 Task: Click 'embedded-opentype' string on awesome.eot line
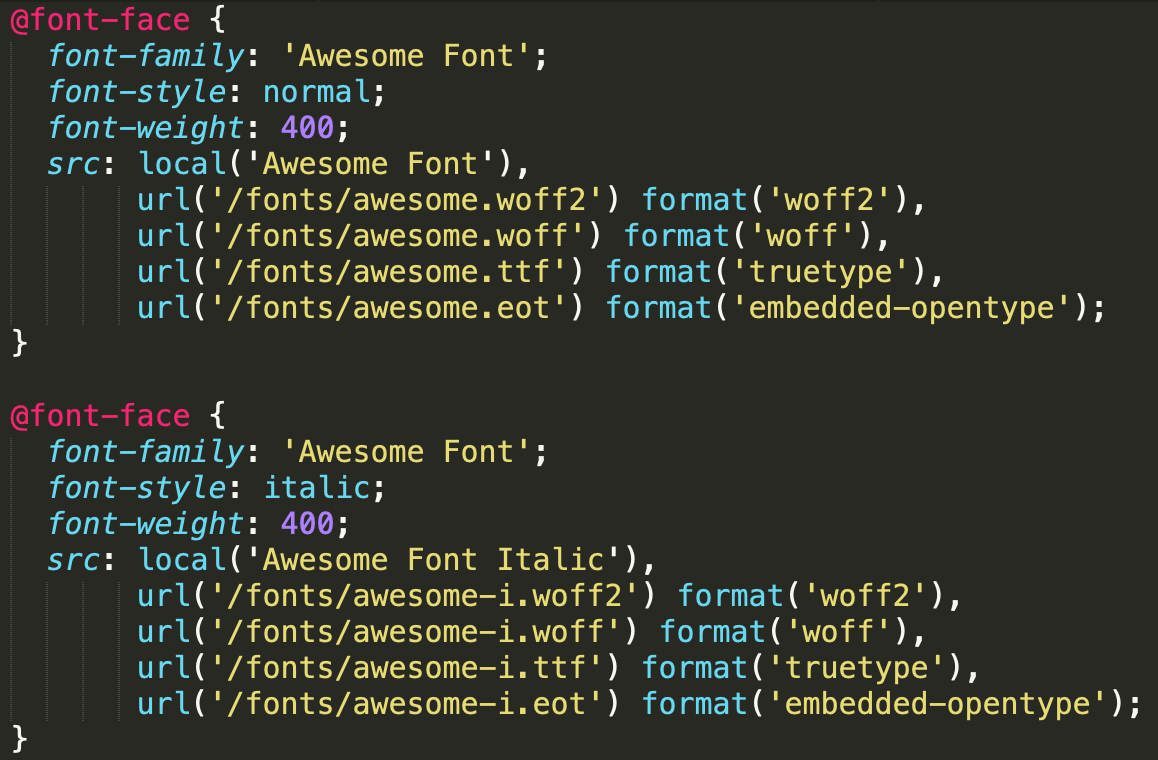[902, 308]
